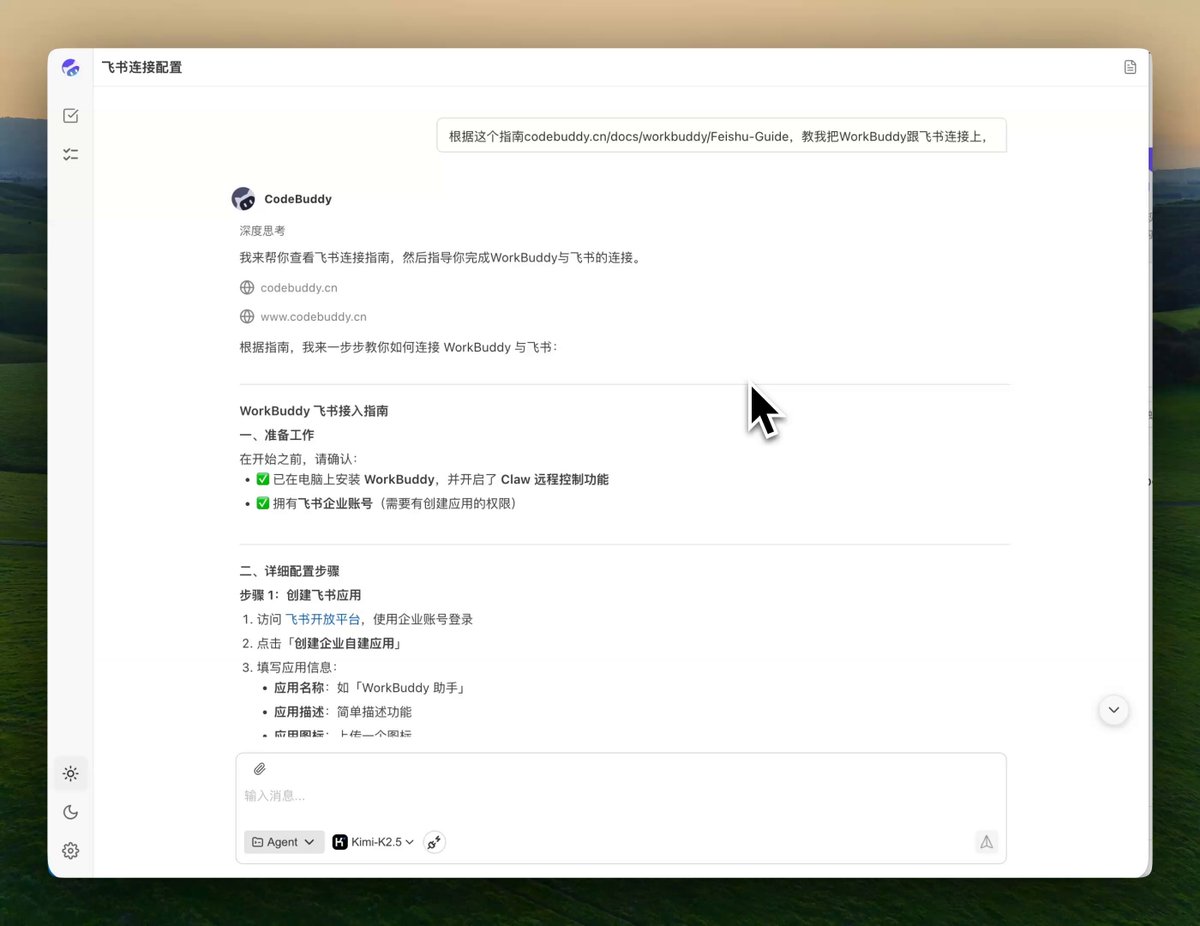Click the 输入消息 input field
Viewport: 1200px width, 926px height.
point(621,796)
